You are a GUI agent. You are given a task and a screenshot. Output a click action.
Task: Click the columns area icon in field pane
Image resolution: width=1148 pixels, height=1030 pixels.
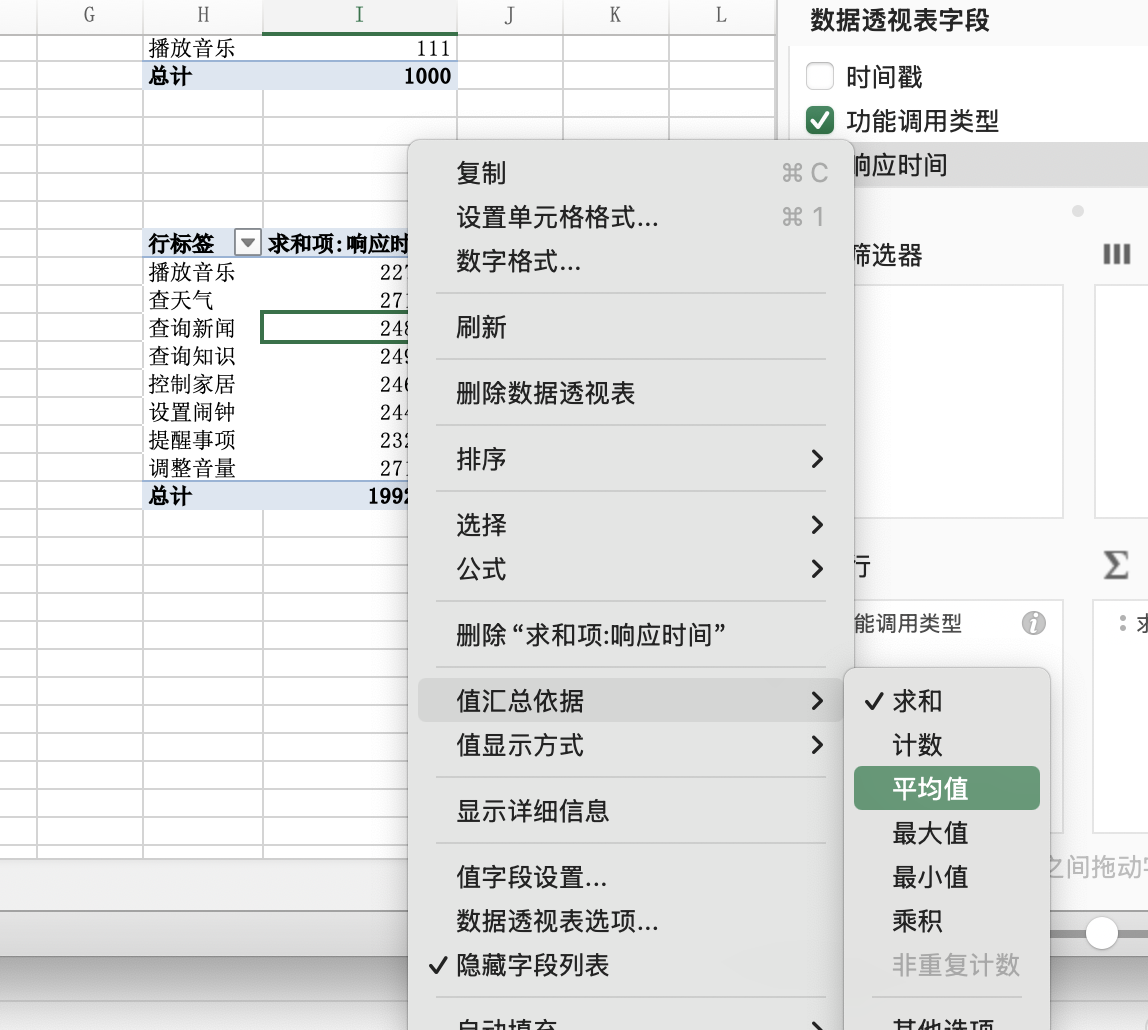pos(1117,254)
